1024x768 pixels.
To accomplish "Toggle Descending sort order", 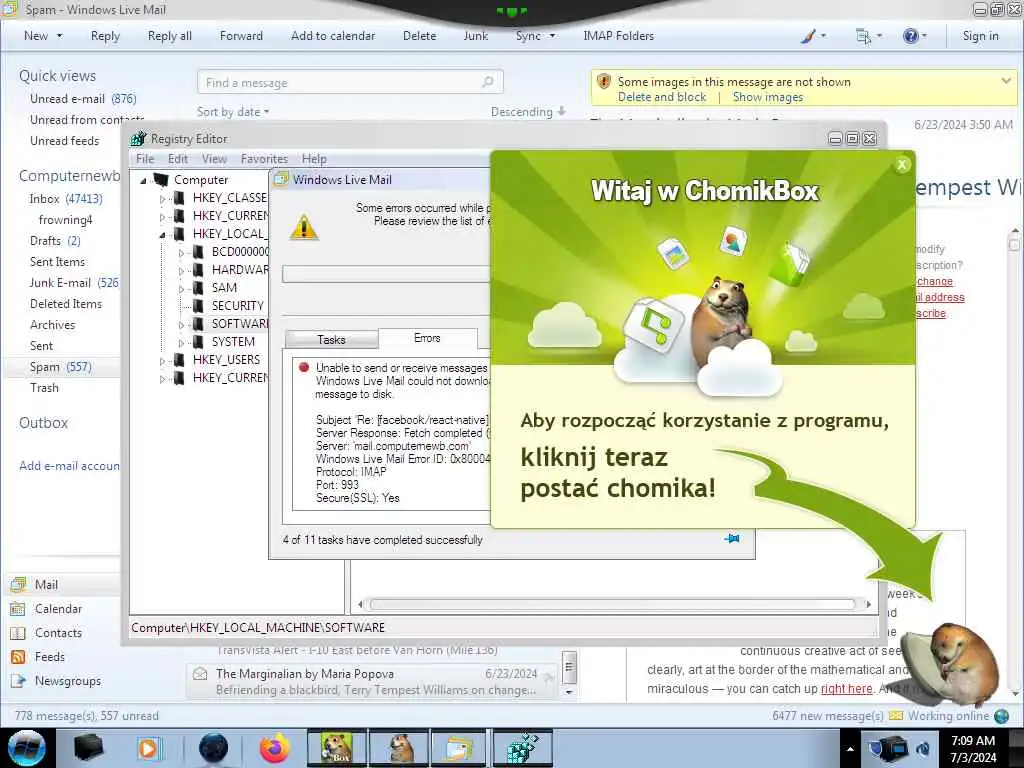I will point(528,112).
